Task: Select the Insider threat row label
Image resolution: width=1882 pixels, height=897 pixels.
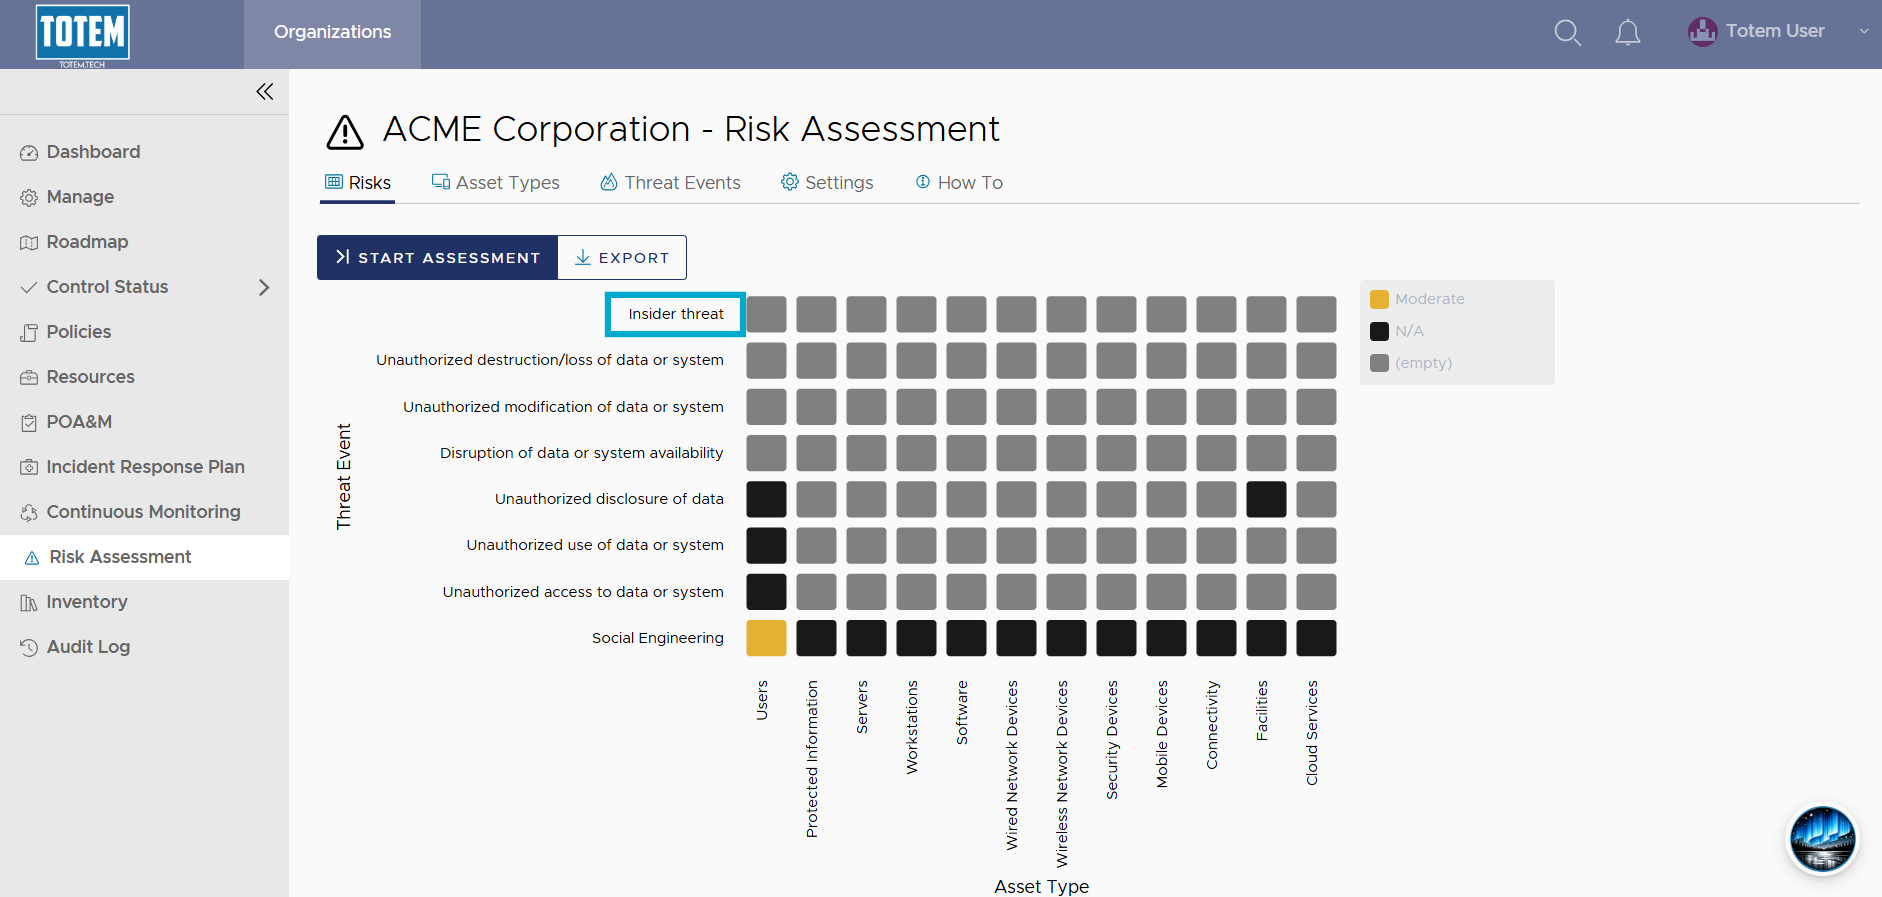Action: coord(675,314)
